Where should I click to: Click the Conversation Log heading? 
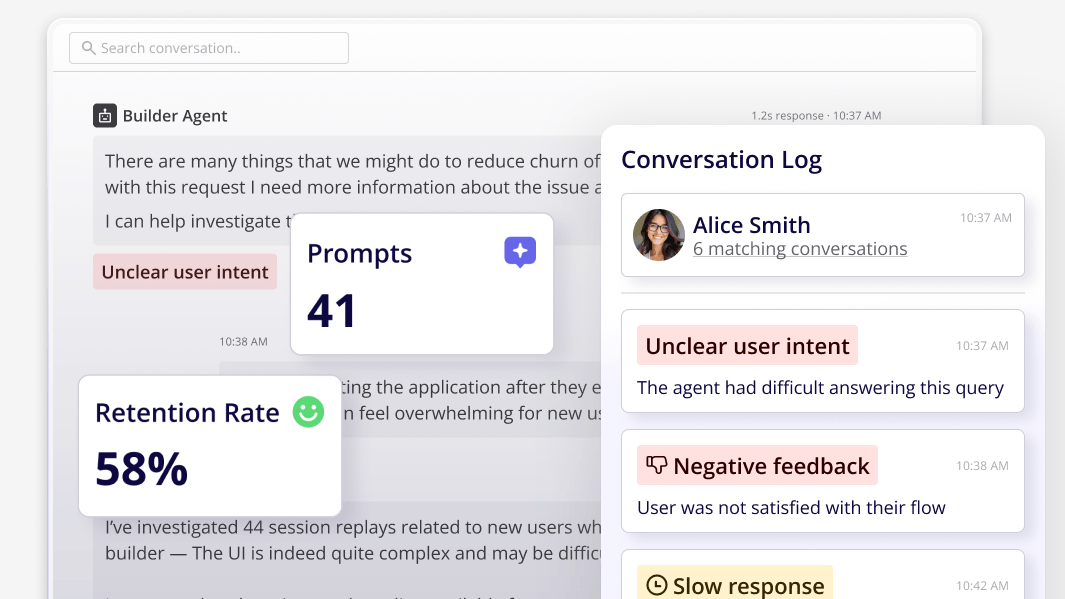click(721, 160)
